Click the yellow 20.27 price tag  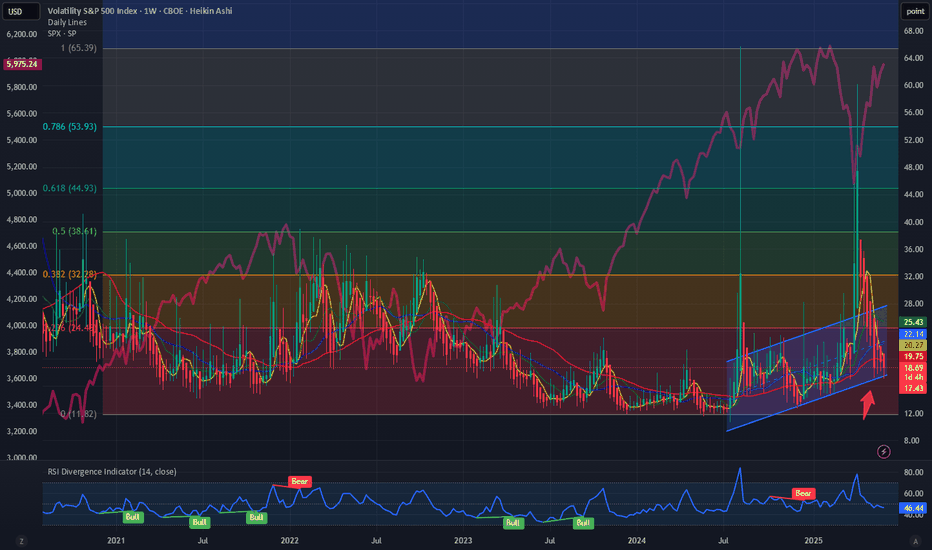[914, 345]
